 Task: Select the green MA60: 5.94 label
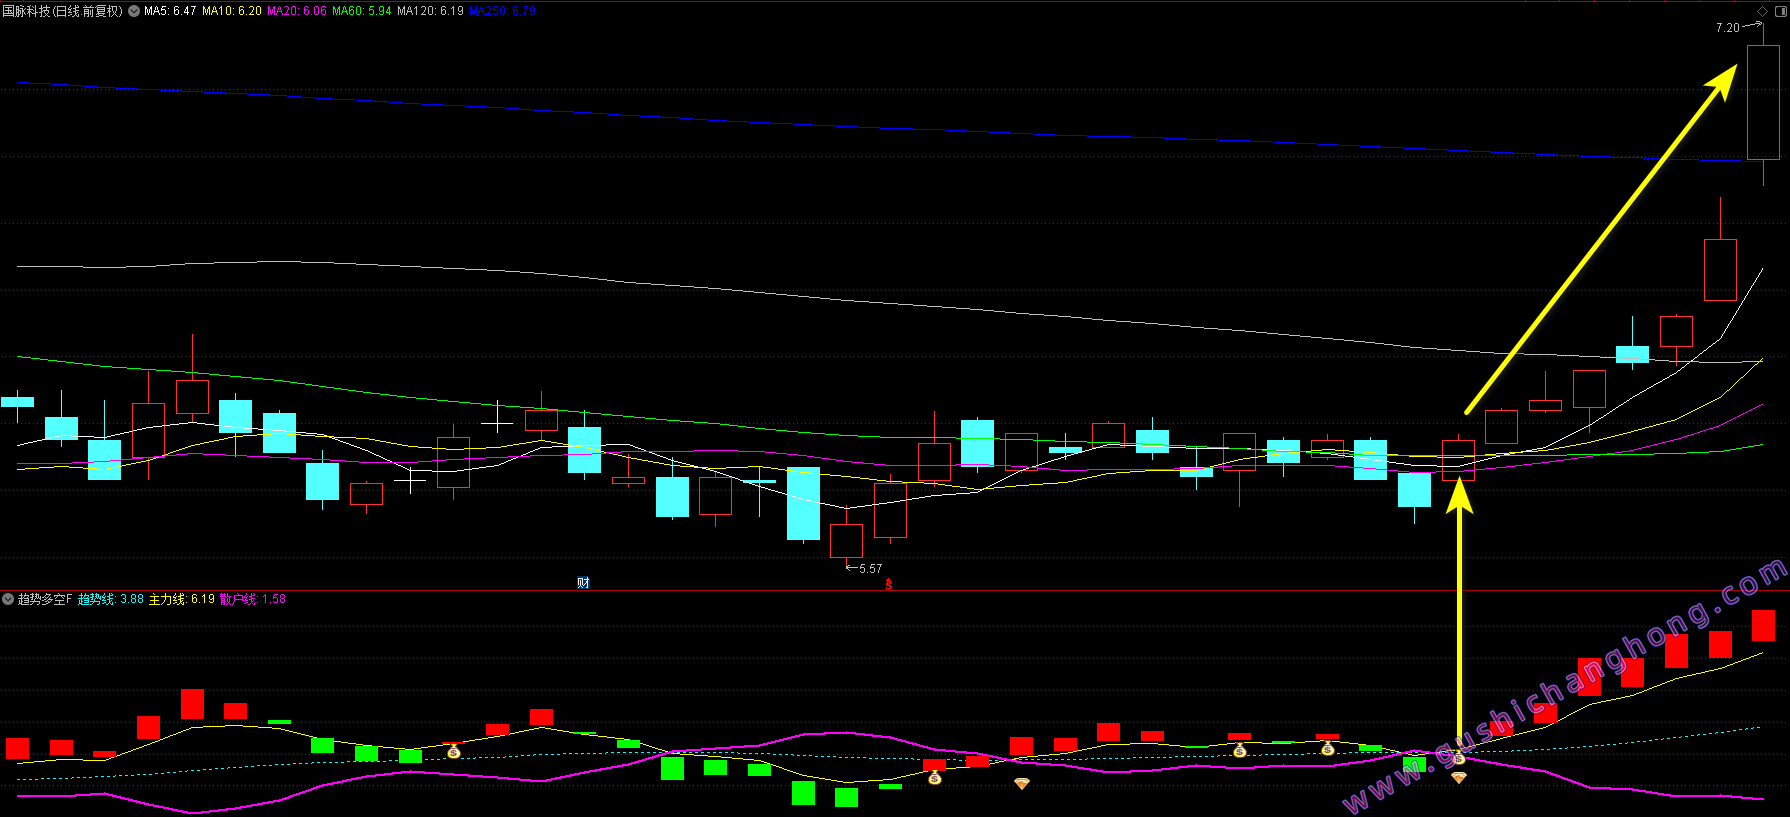pos(362,11)
